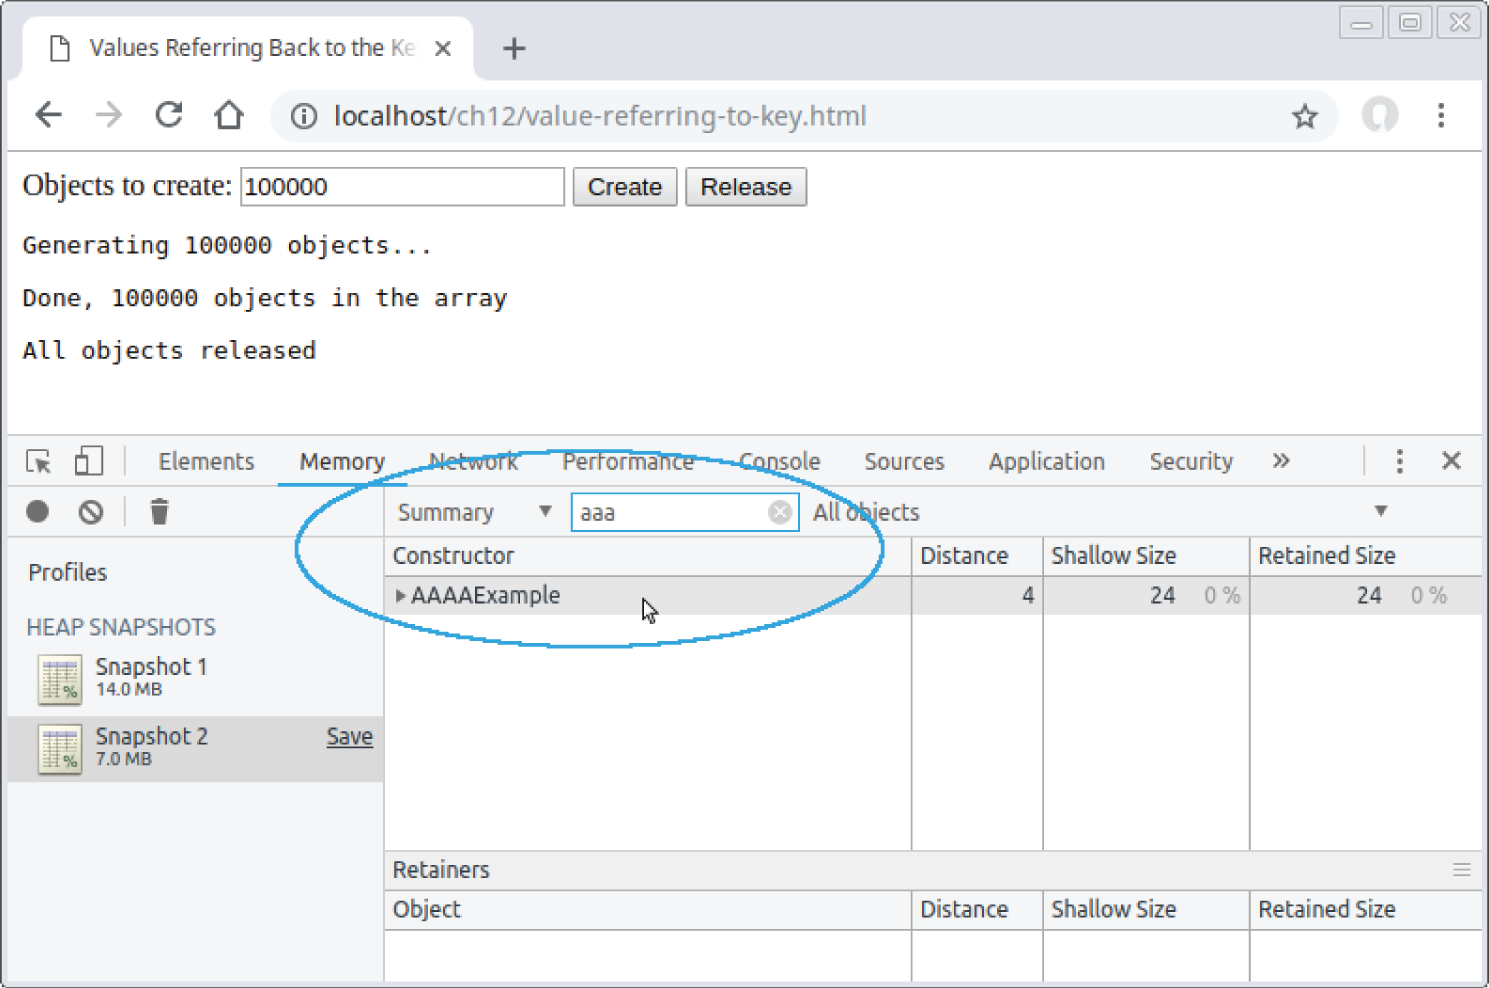Expand the AAAAExample constructor entry
Image resolution: width=1489 pixels, height=988 pixels.
400,595
